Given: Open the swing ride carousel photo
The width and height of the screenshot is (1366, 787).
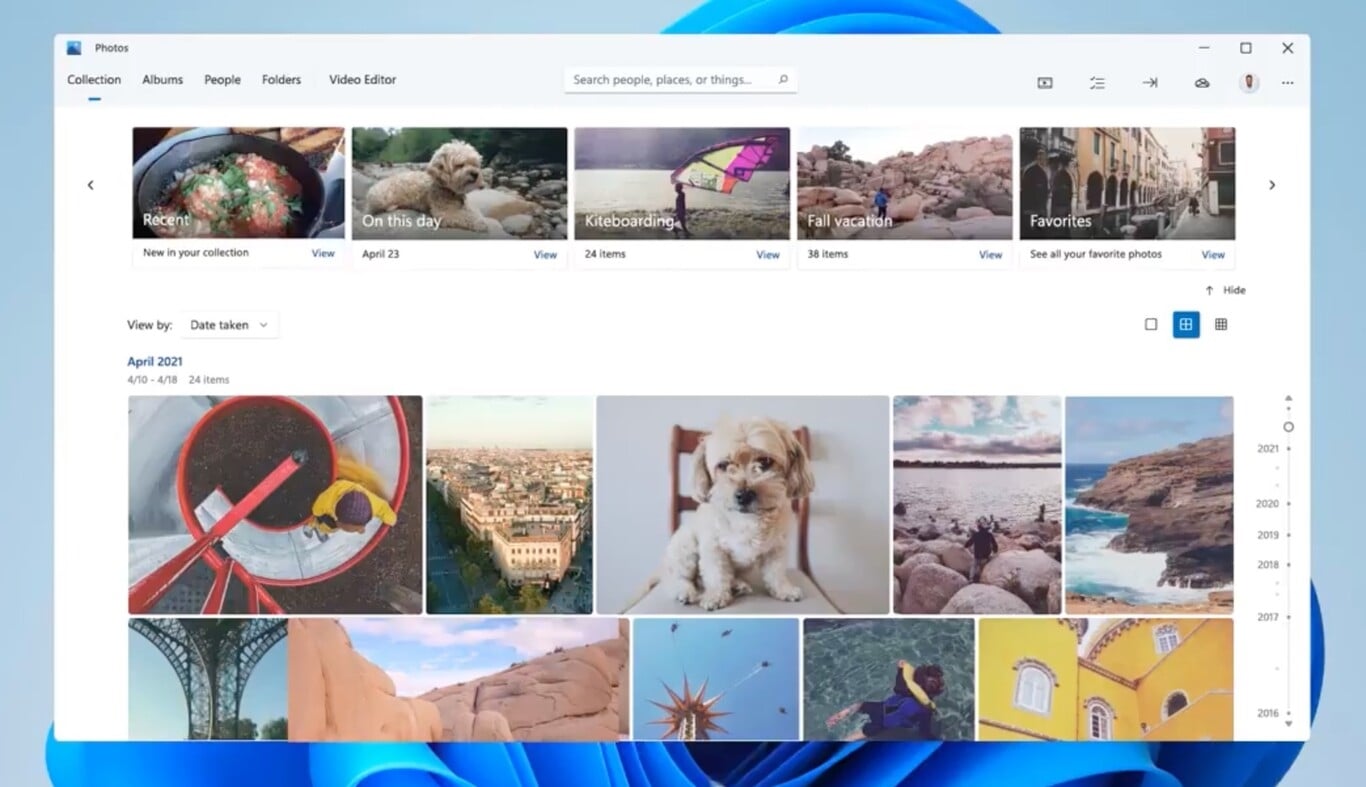Looking at the screenshot, I should pyautogui.click(x=716, y=679).
